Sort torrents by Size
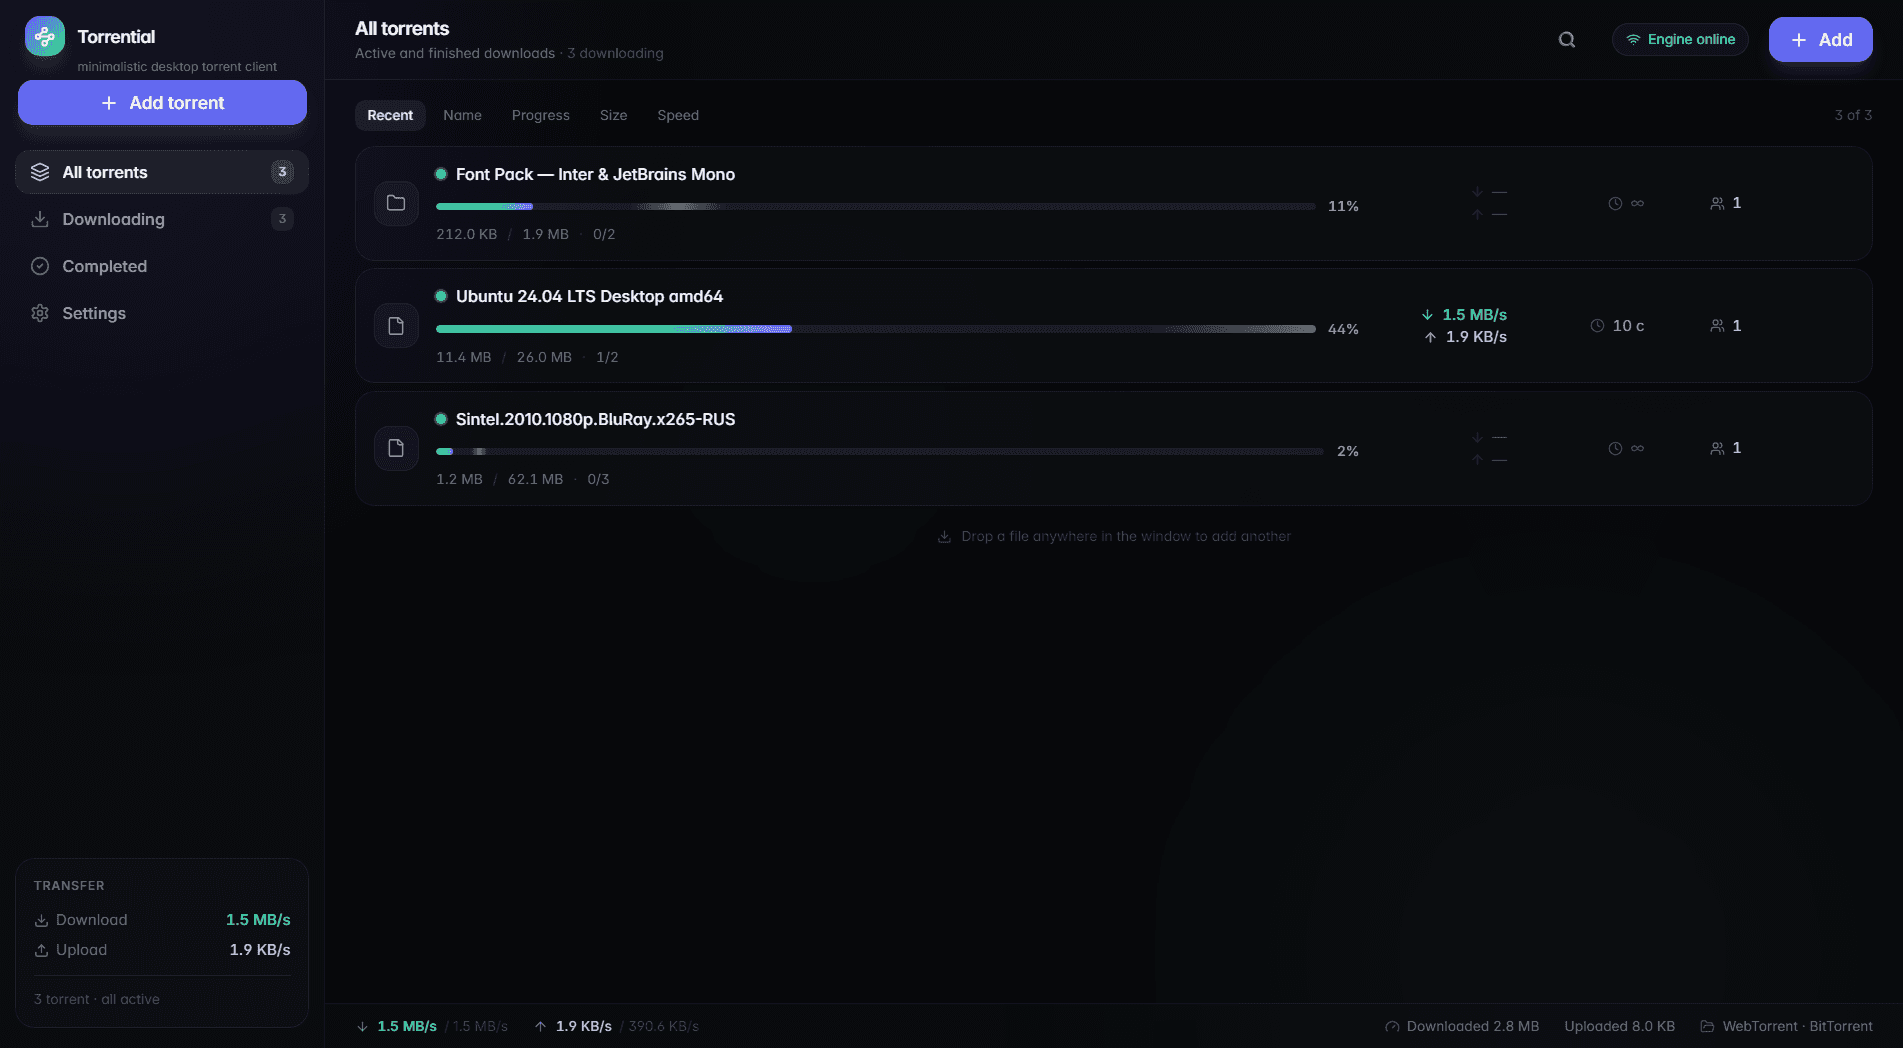This screenshot has width=1903, height=1048. [614, 115]
